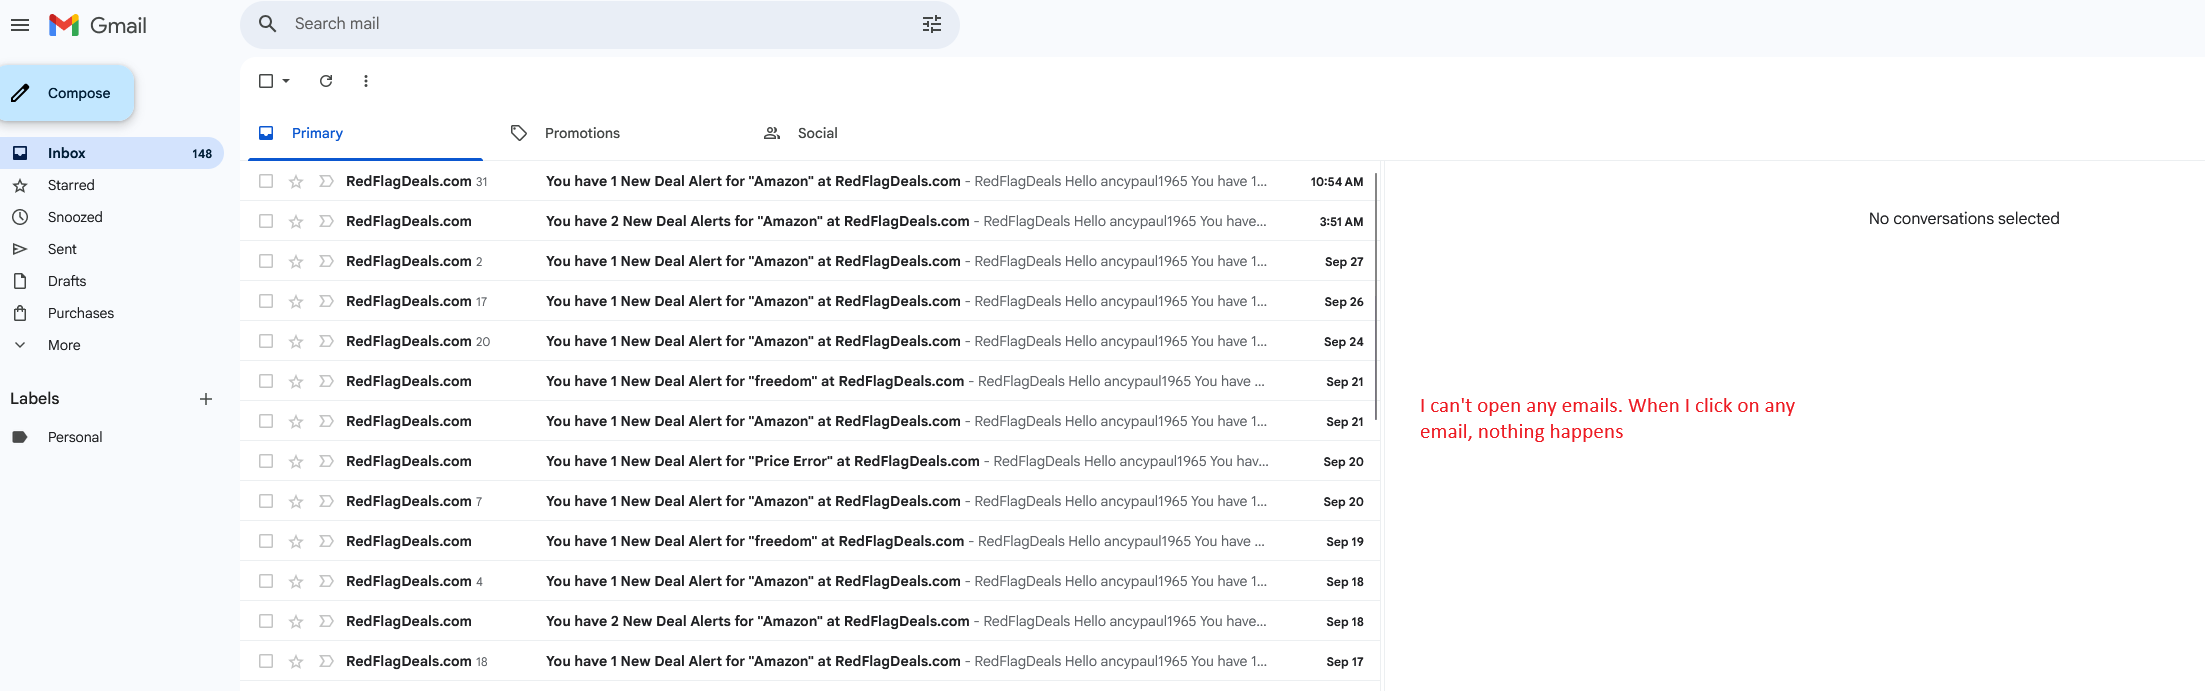Star the Sep 24 email

pyautogui.click(x=296, y=341)
